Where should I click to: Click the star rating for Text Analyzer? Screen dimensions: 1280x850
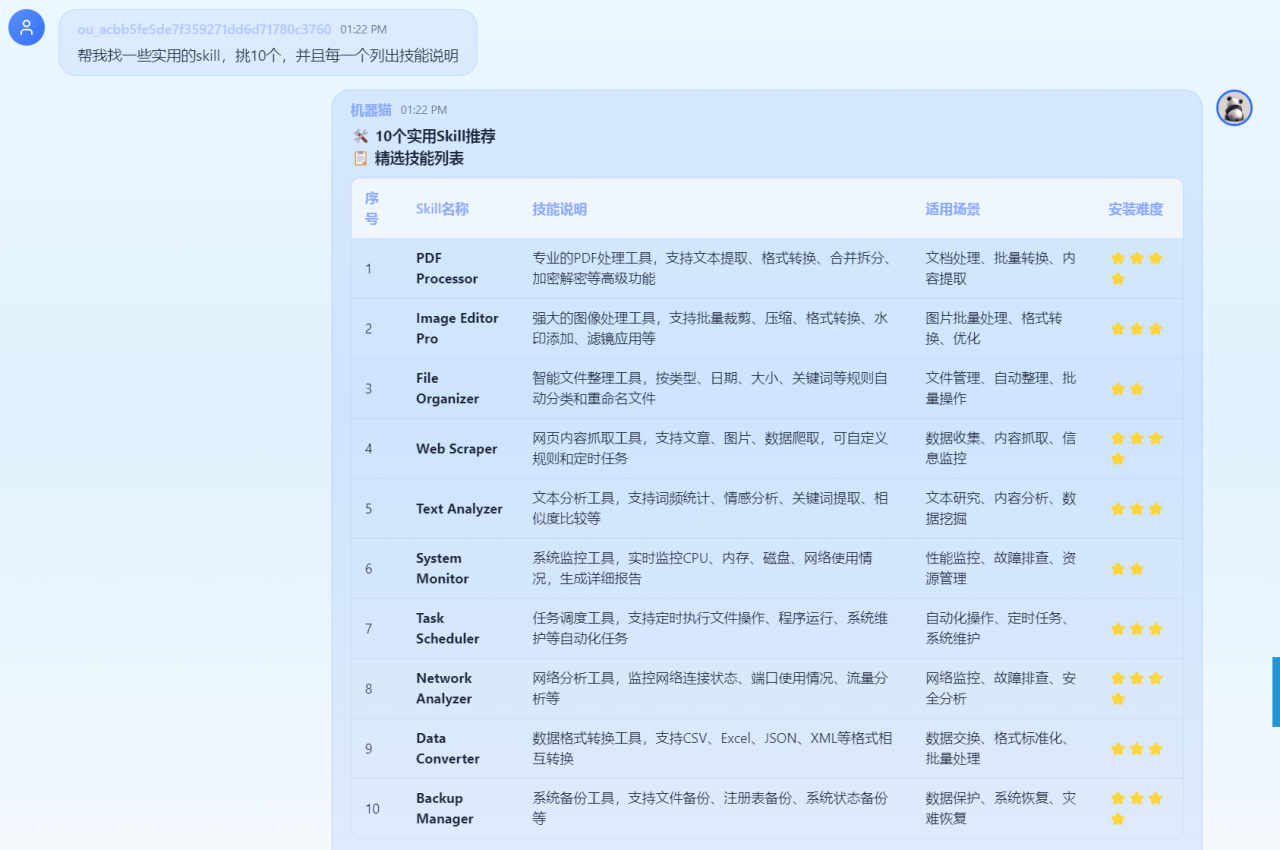(1136, 509)
